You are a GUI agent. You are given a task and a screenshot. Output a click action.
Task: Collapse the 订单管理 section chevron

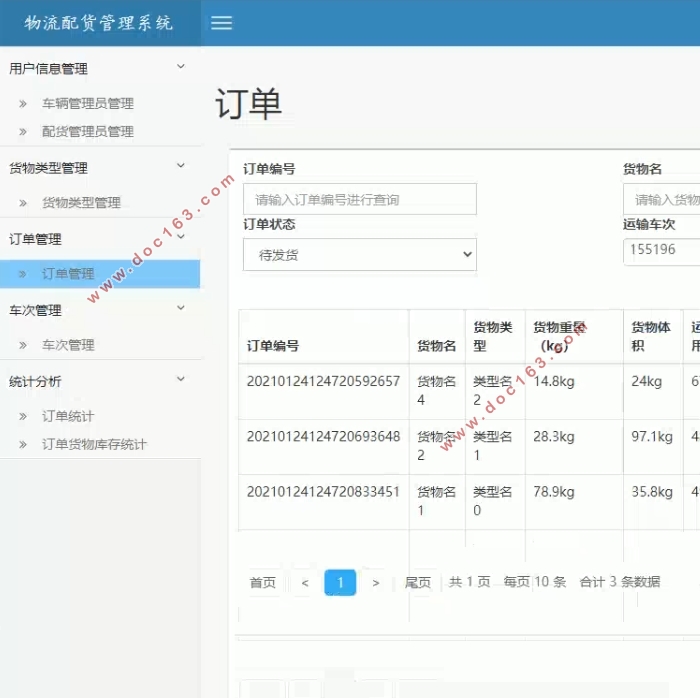(x=181, y=237)
